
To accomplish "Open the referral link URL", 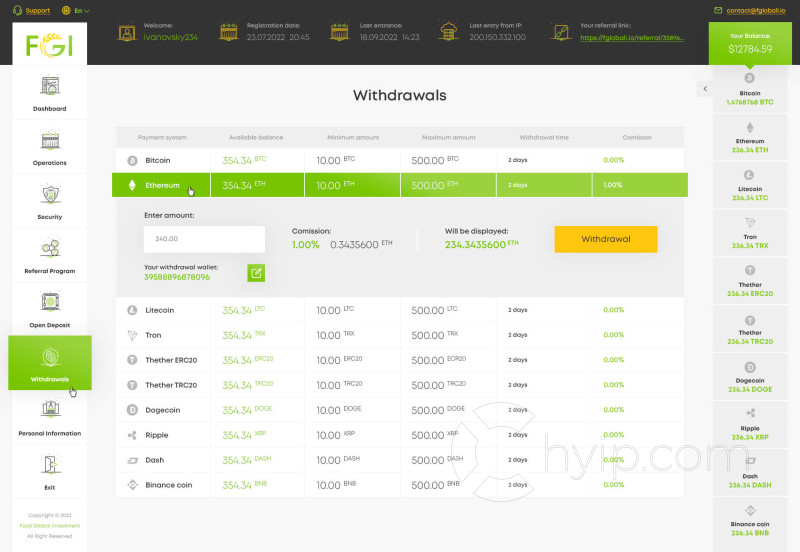I will click(x=632, y=38).
